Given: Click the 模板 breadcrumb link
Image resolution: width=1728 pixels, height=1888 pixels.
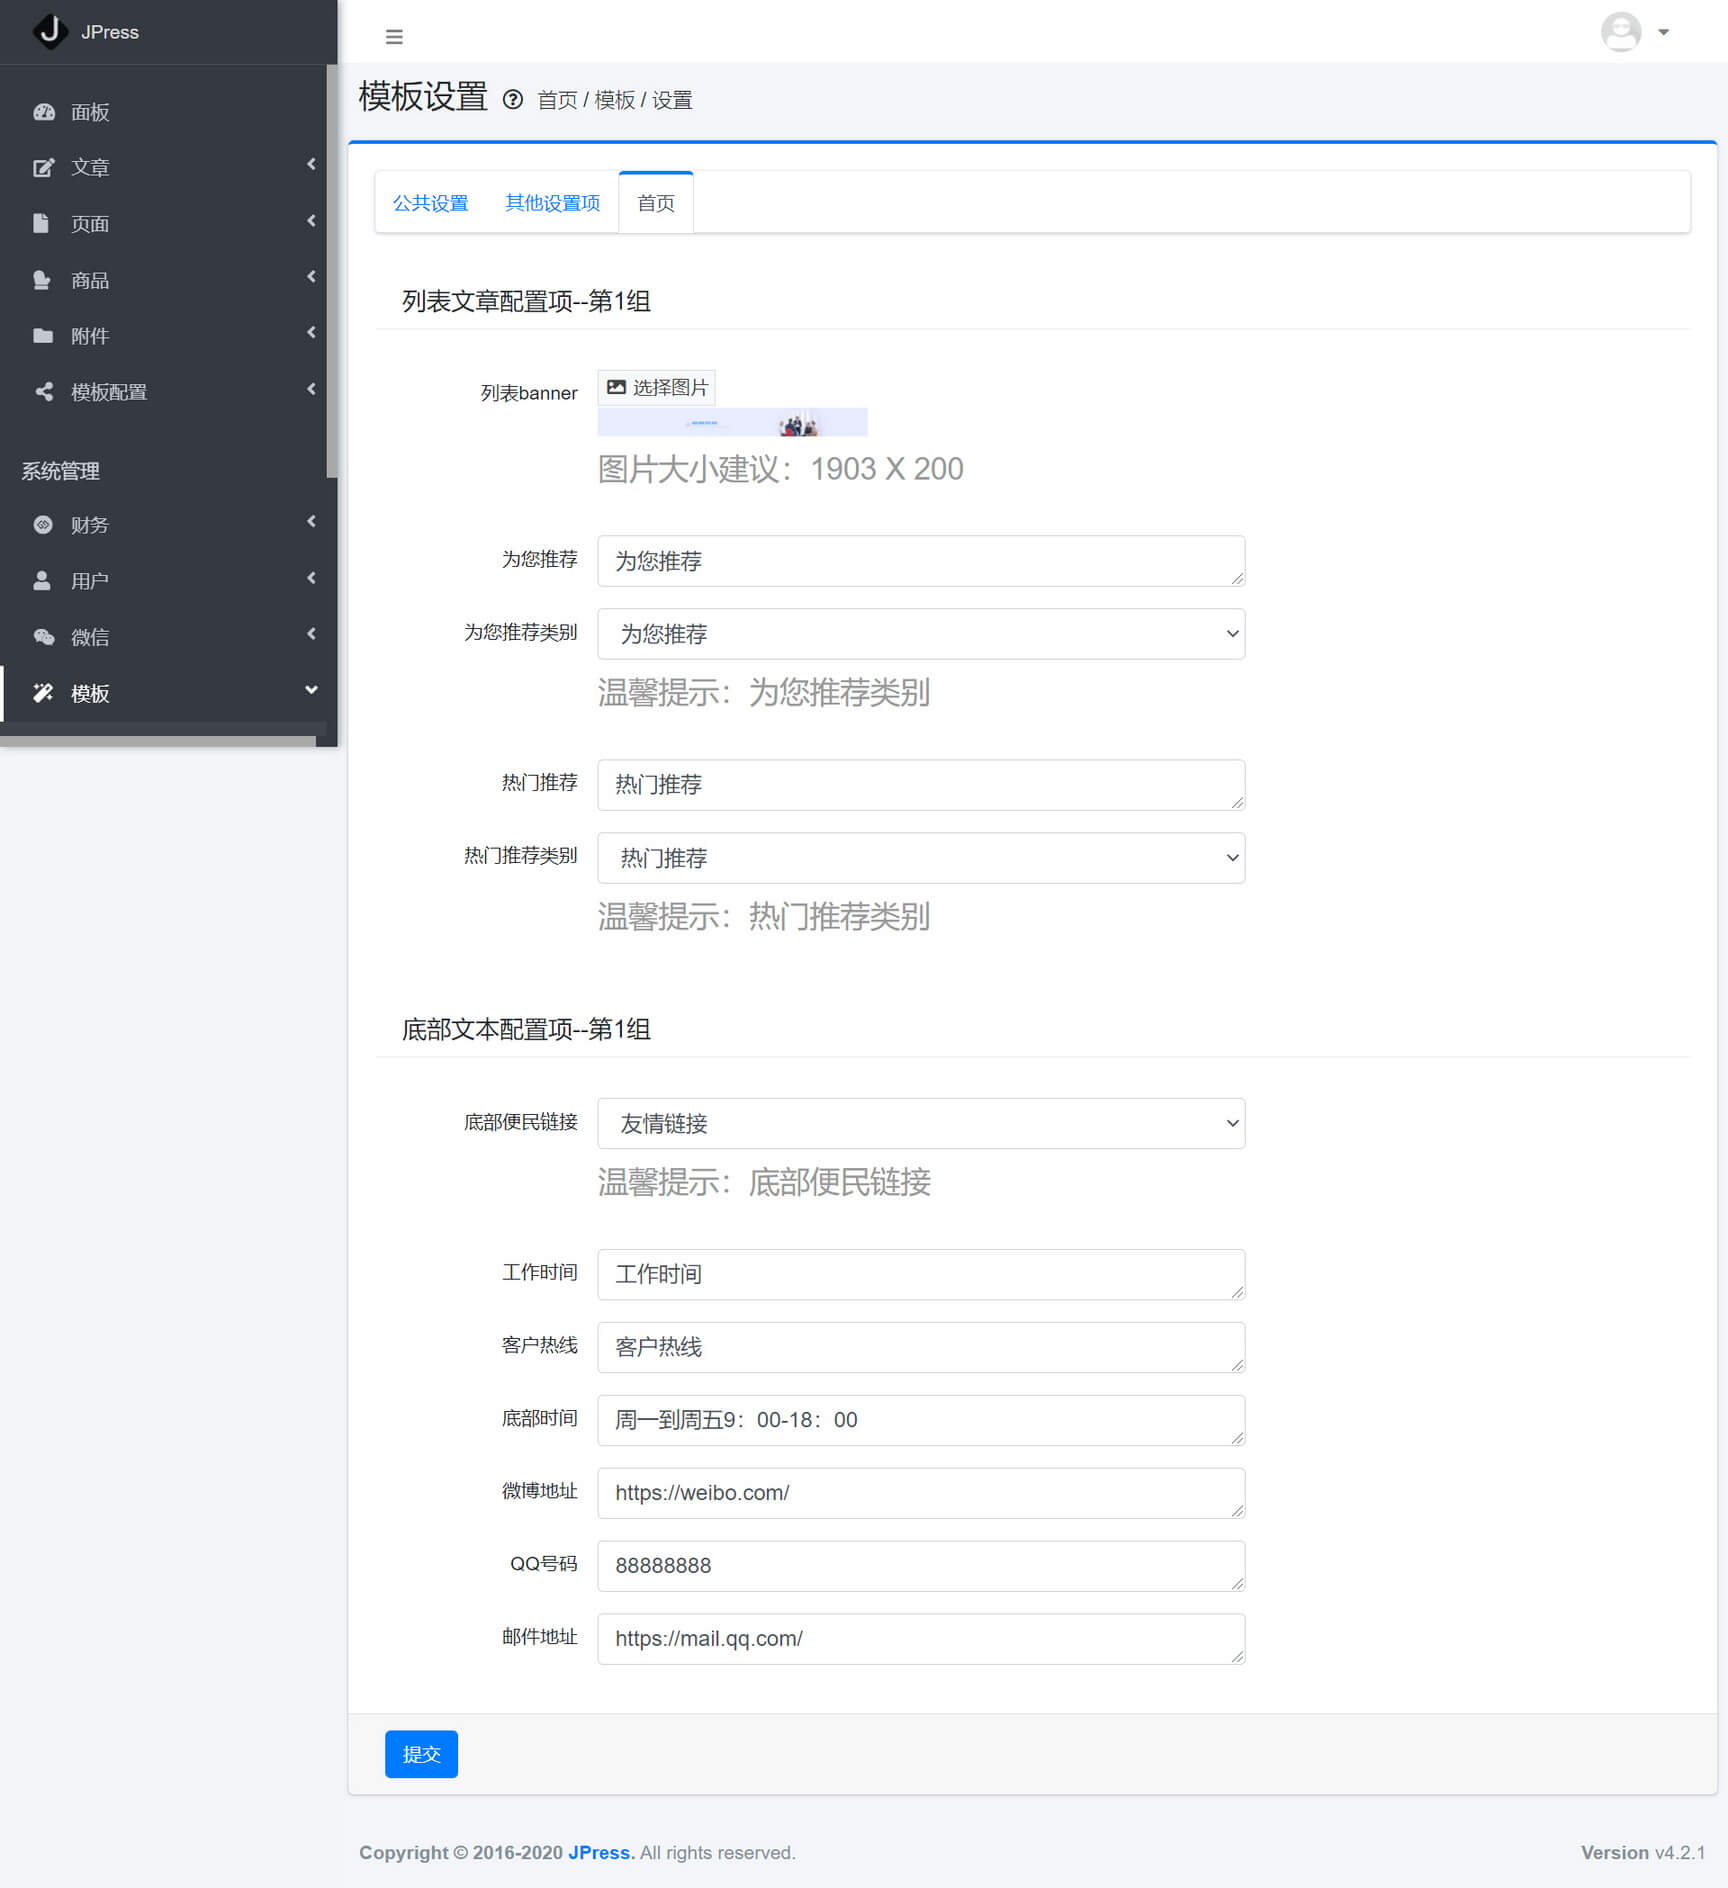Looking at the screenshot, I should [615, 100].
